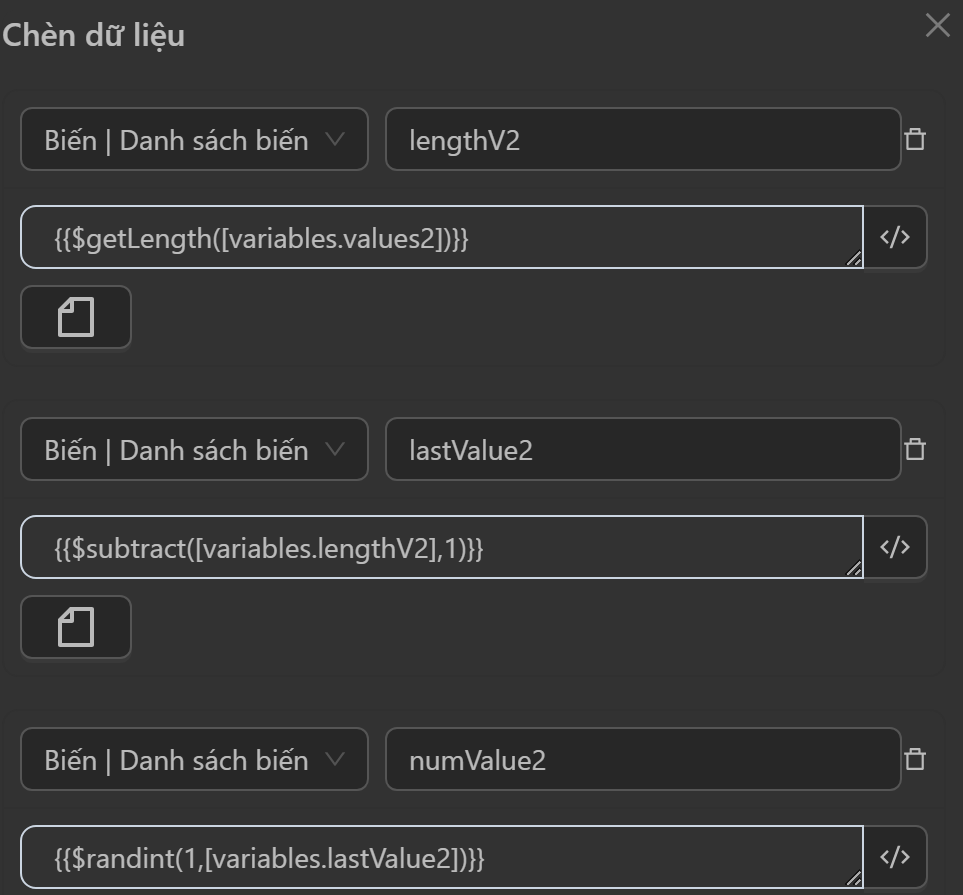The width and height of the screenshot is (963, 895).
Task: Grab resize handle of getLength textarea
Action: point(853,259)
